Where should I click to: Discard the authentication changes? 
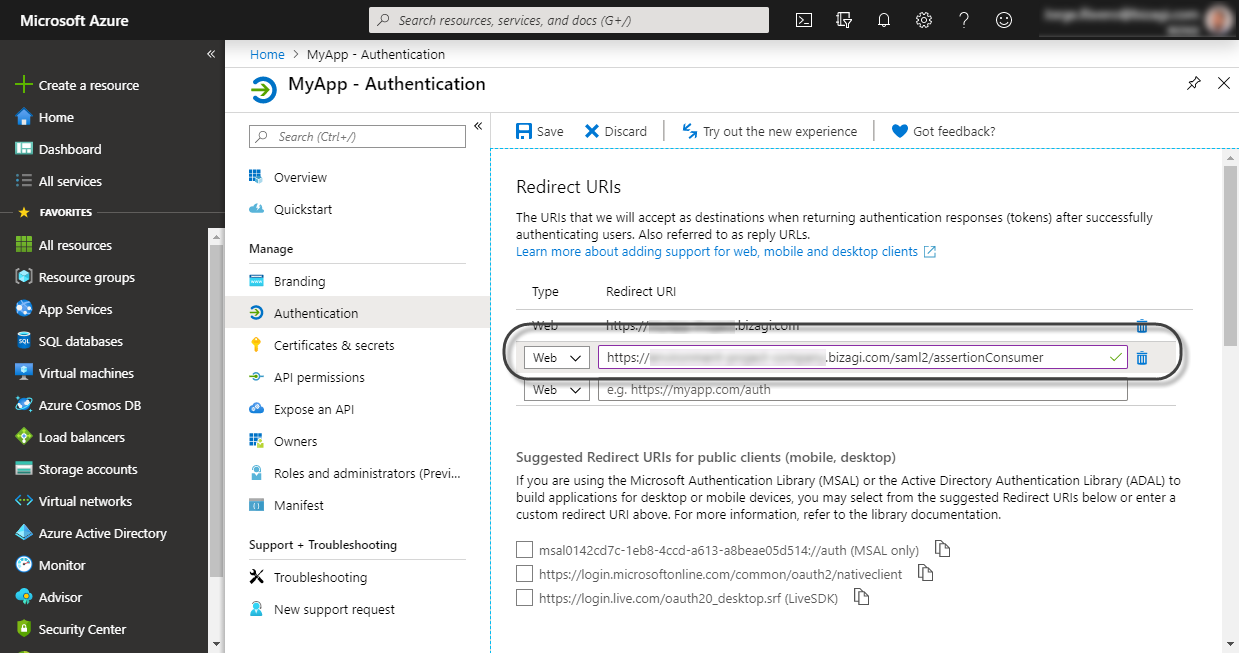coord(616,131)
